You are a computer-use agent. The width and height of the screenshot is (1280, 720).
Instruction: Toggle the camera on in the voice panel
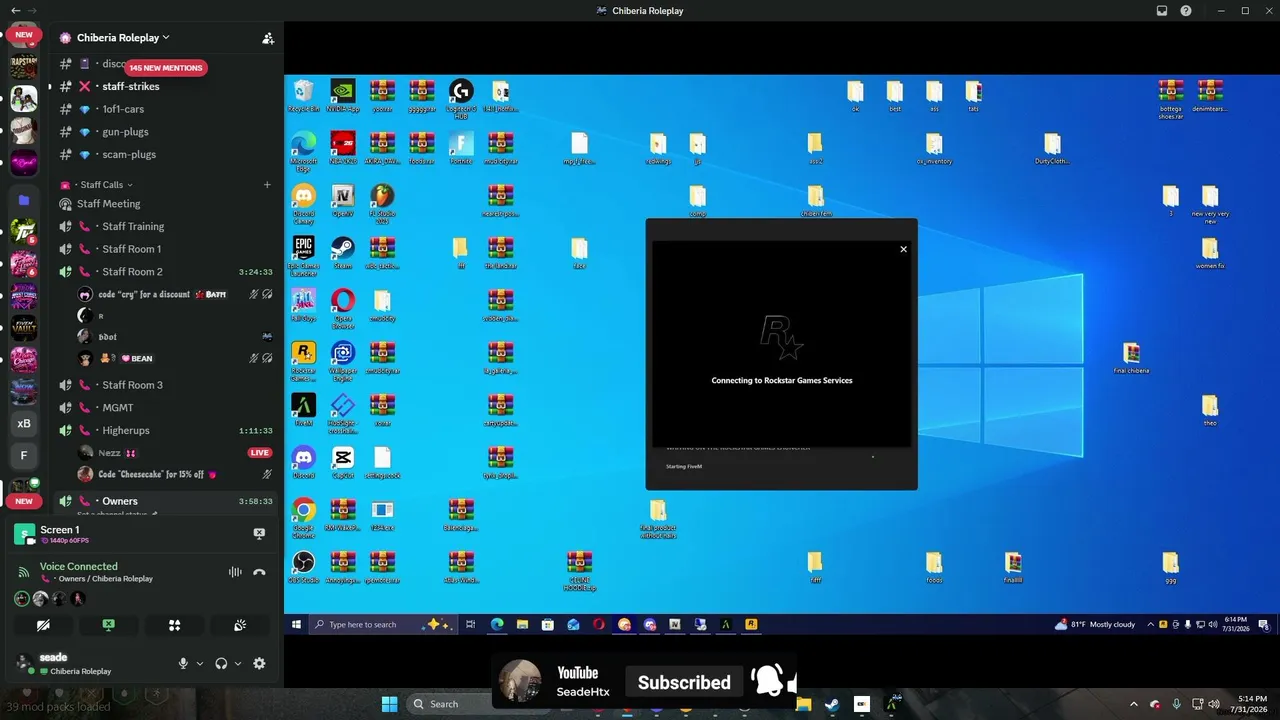(x=43, y=625)
